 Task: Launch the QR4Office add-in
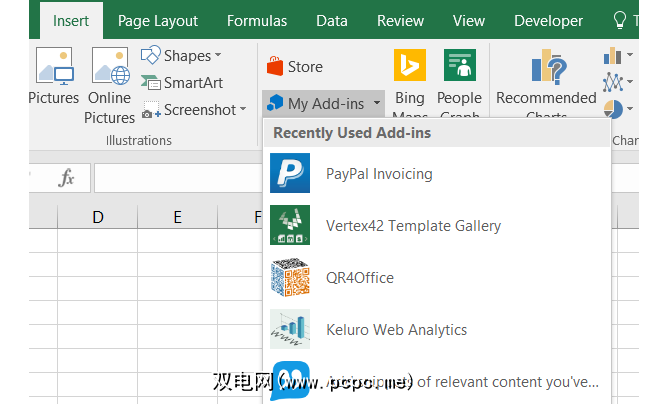pyautogui.click(x=359, y=278)
